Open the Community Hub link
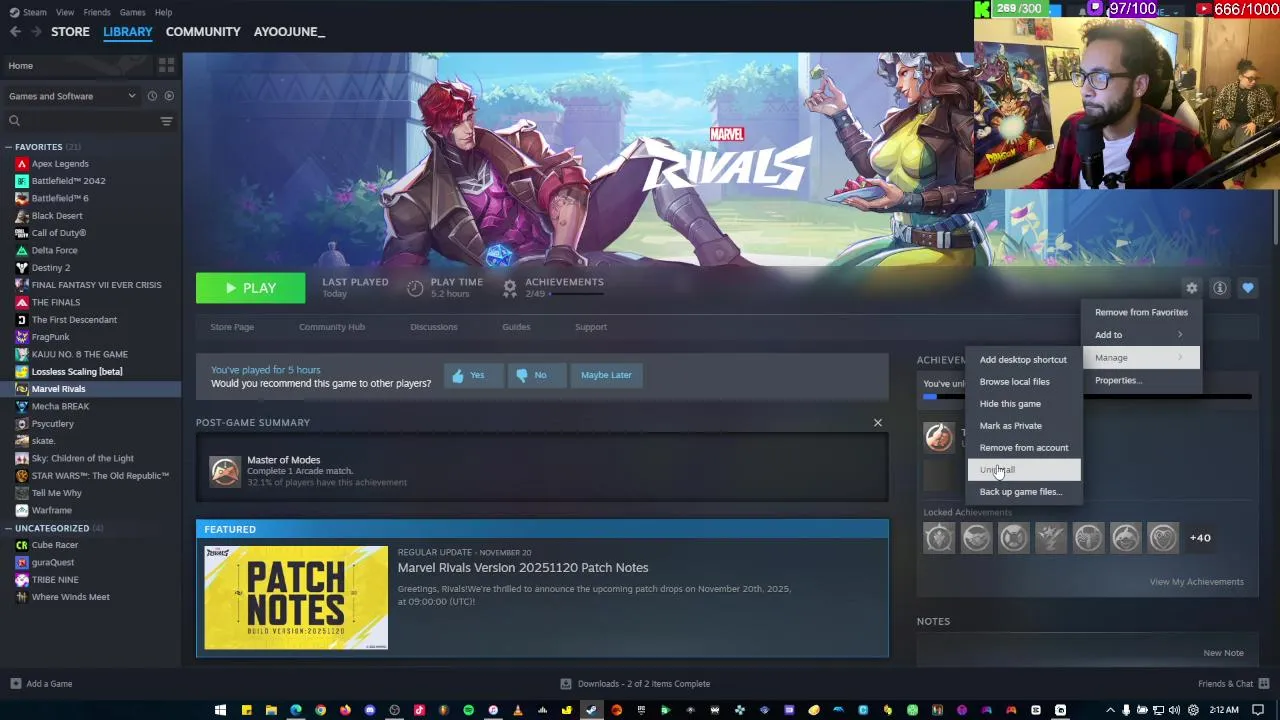The width and height of the screenshot is (1280, 720). pyautogui.click(x=332, y=327)
